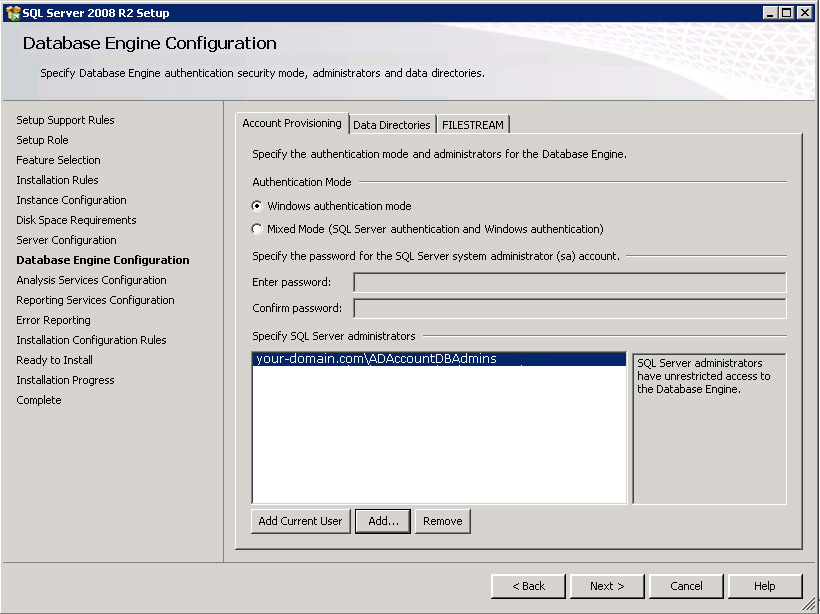
Task: Click Installation Configuration Rules step
Action: pos(92,340)
